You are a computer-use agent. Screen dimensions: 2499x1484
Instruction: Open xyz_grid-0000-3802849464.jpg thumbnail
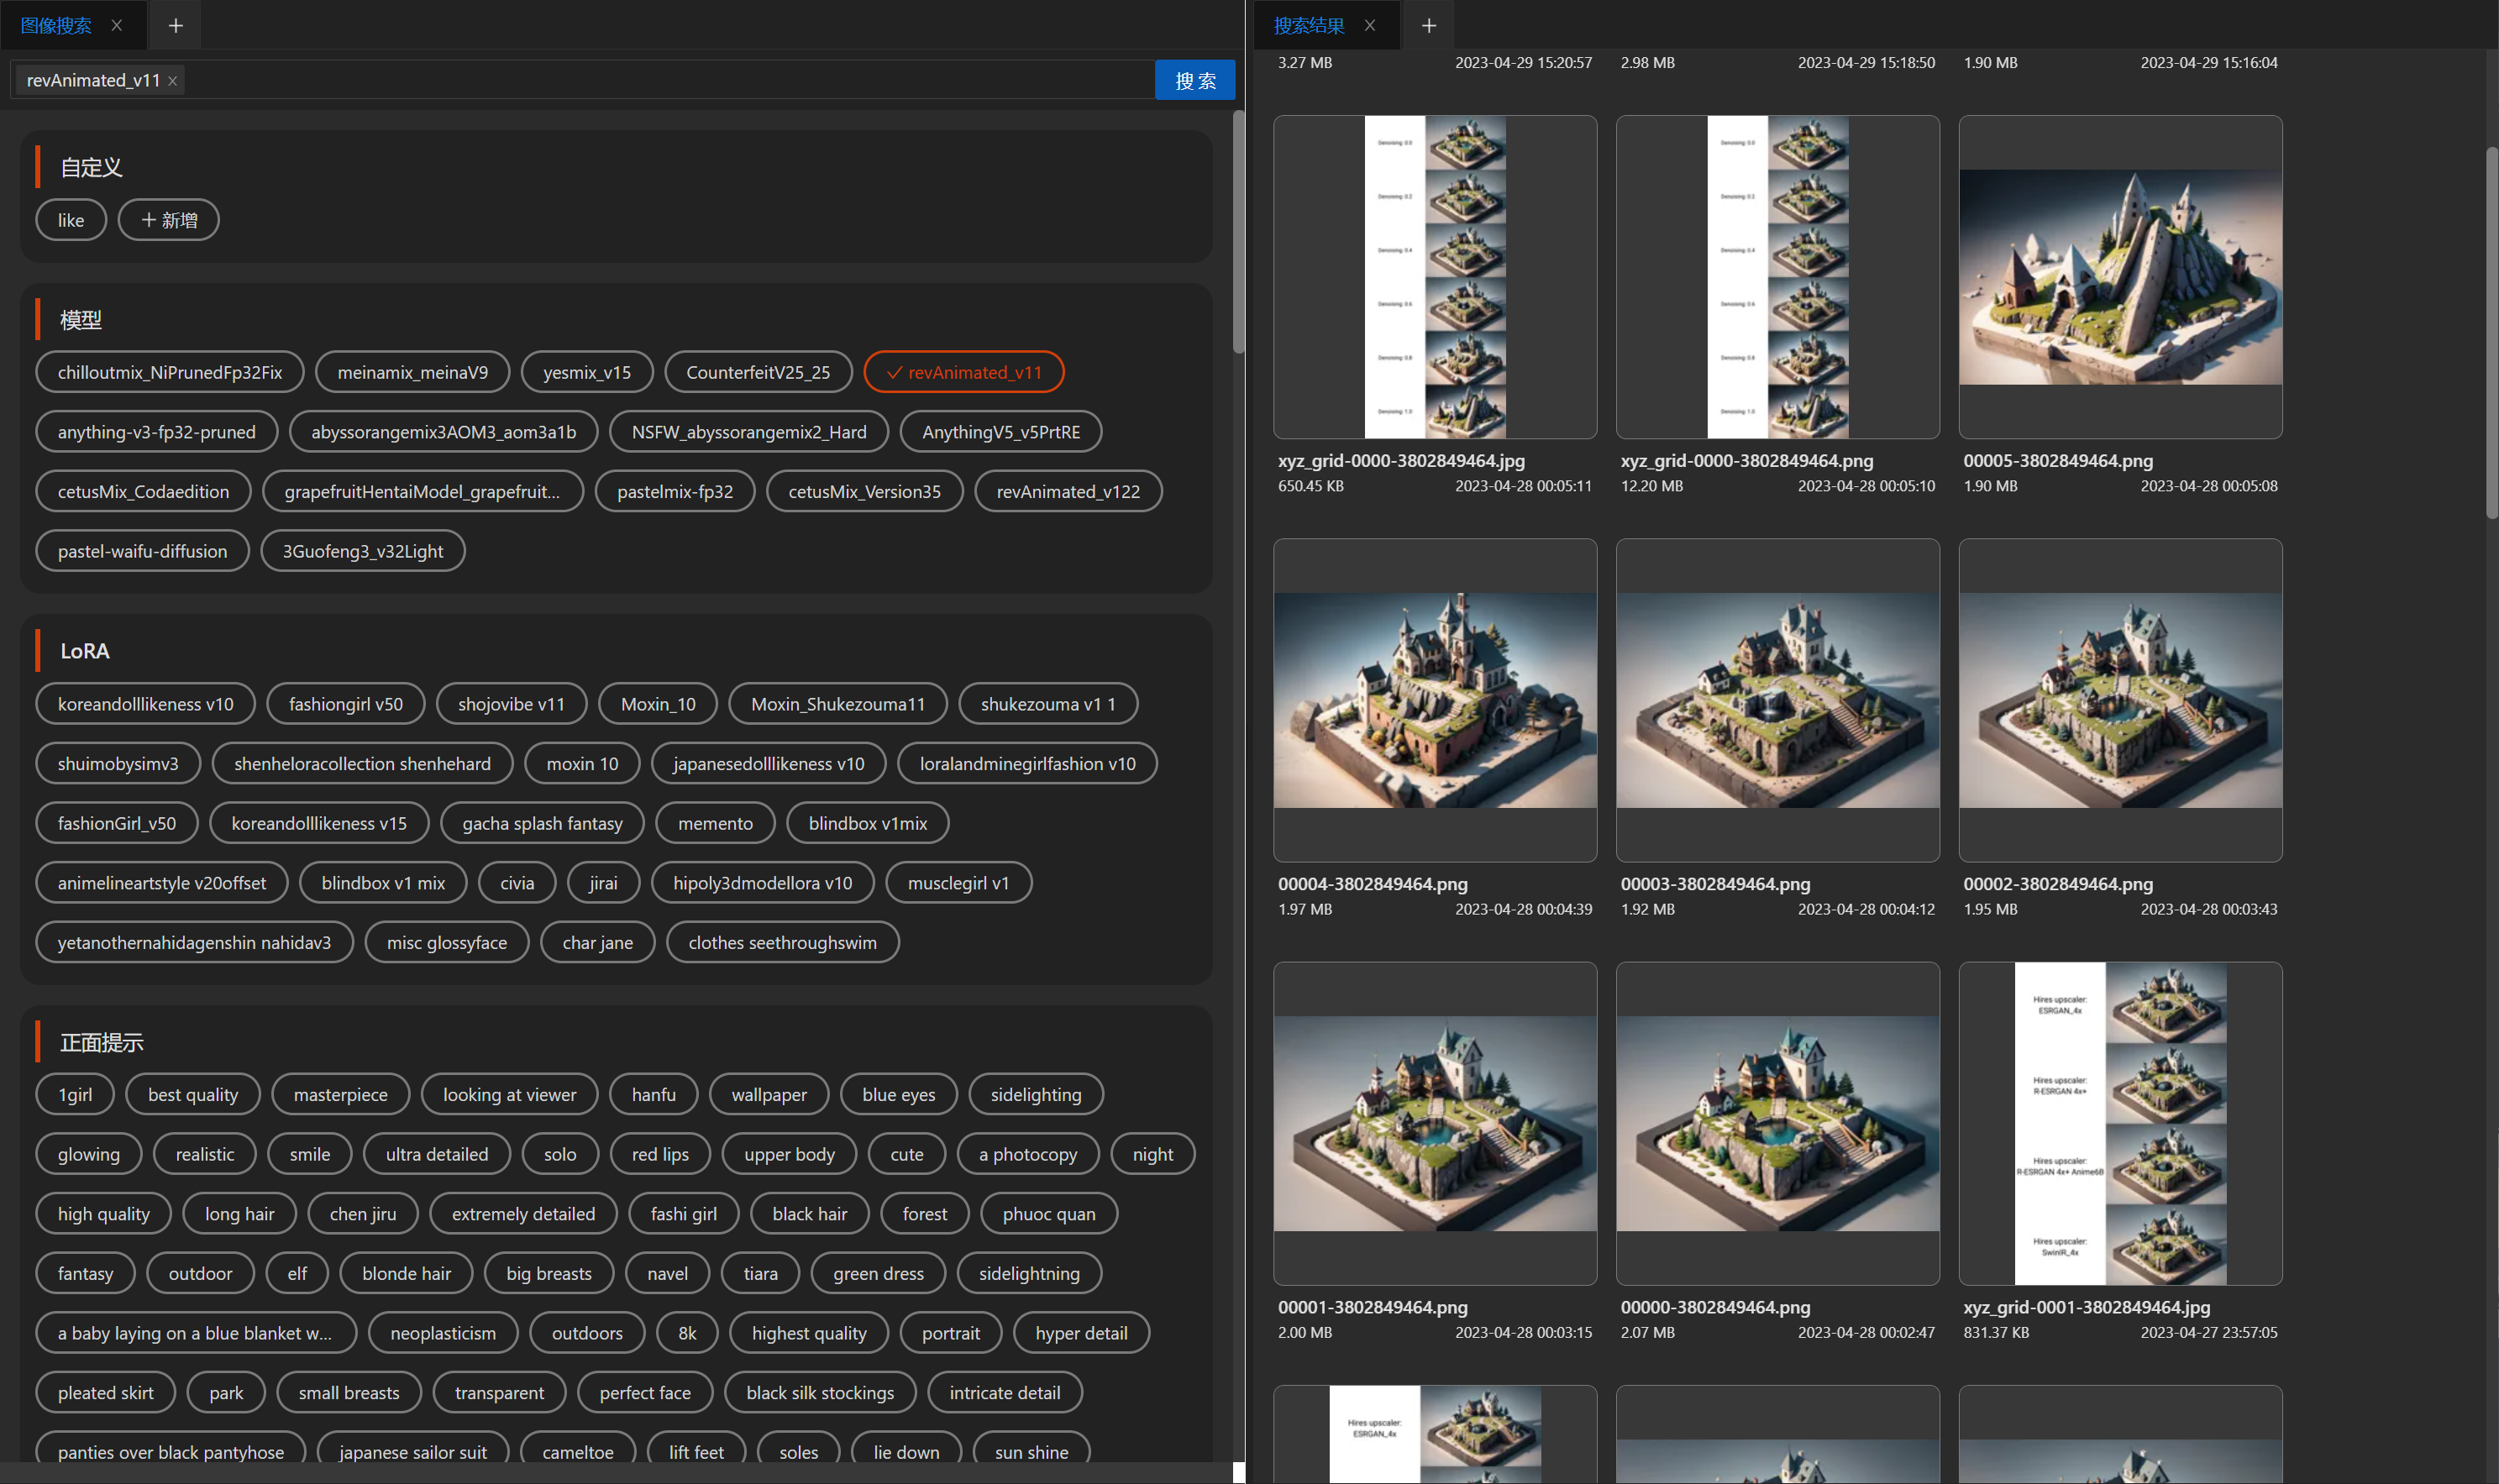tap(1435, 277)
